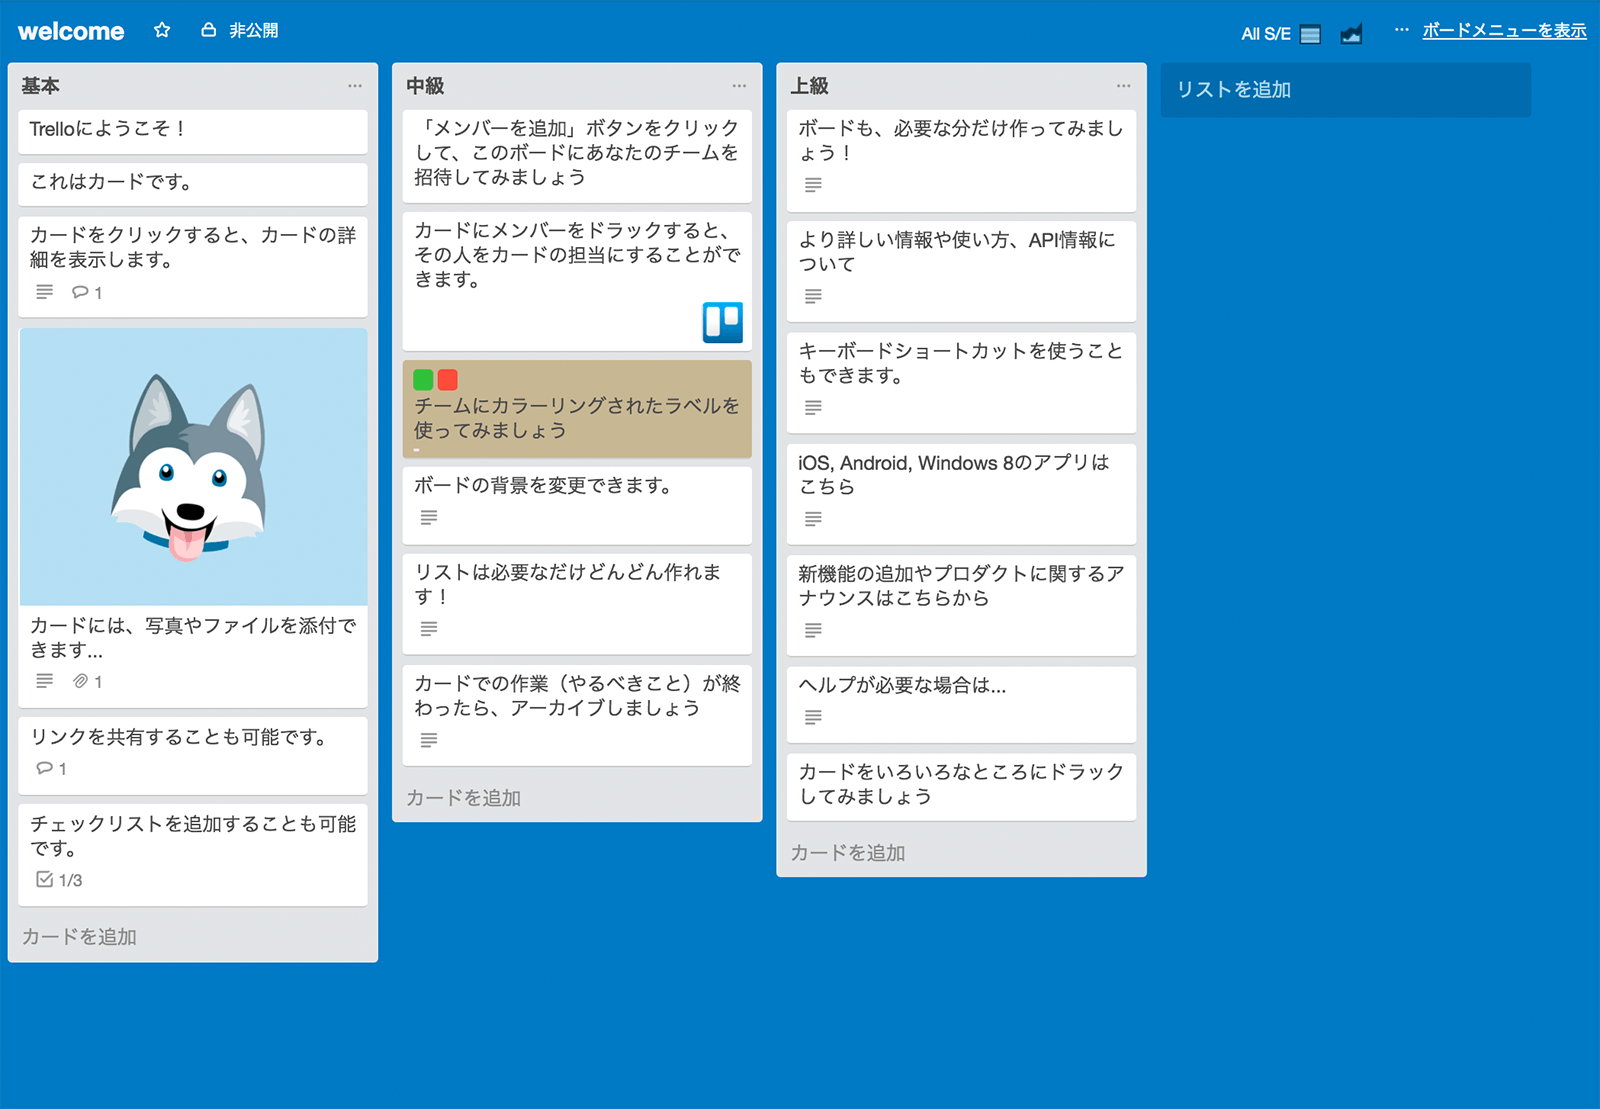Click the 非公開 visibility button
Screen dimensions: 1600x1109
click(240, 30)
